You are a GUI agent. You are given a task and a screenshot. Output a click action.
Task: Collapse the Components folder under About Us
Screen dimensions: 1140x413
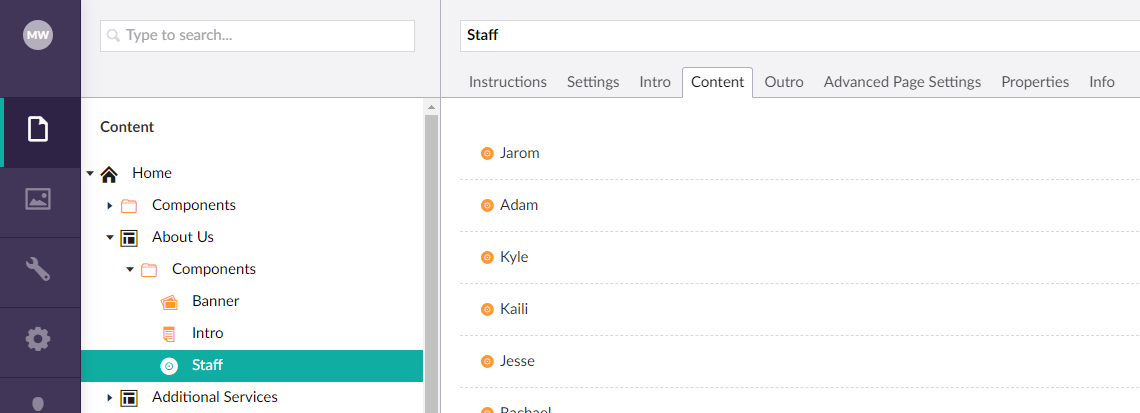[130, 270]
